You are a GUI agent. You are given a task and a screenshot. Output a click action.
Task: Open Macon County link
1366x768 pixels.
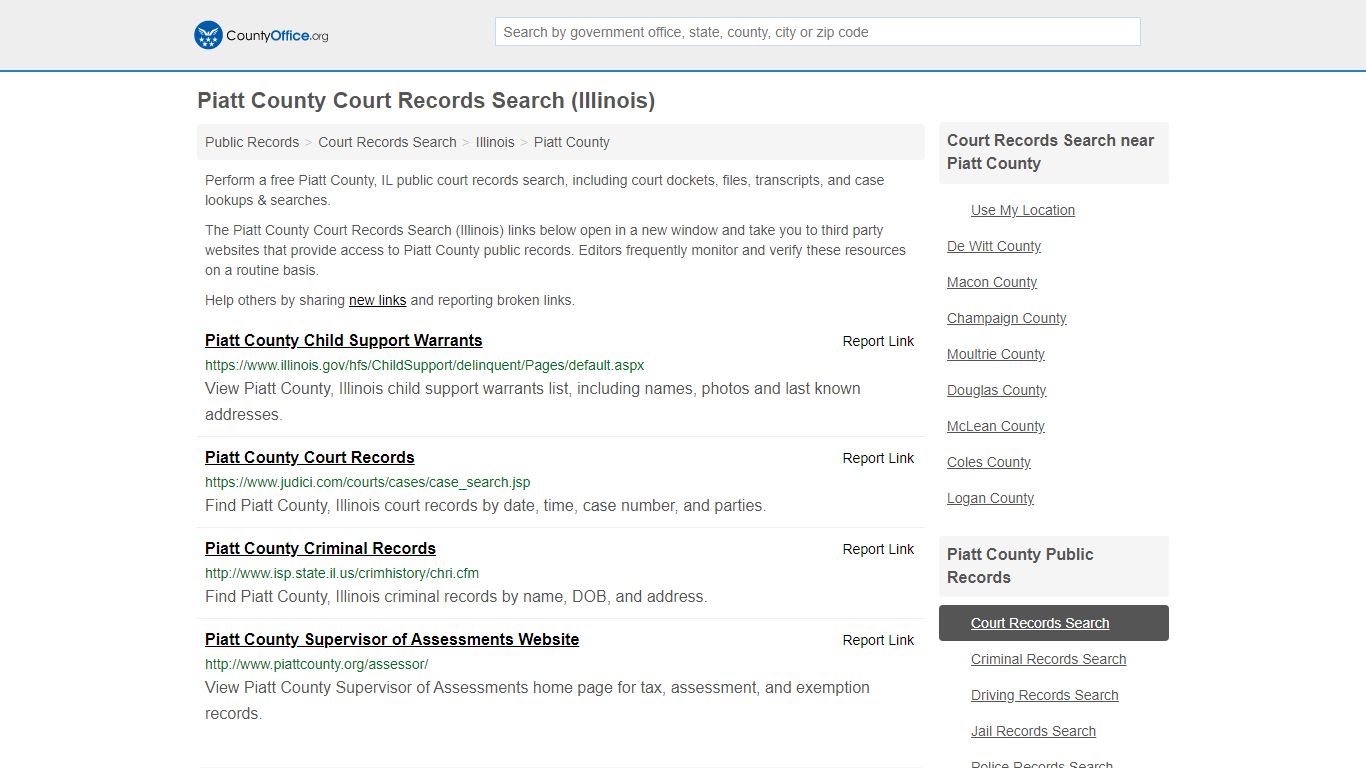click(x=992, y=282)
